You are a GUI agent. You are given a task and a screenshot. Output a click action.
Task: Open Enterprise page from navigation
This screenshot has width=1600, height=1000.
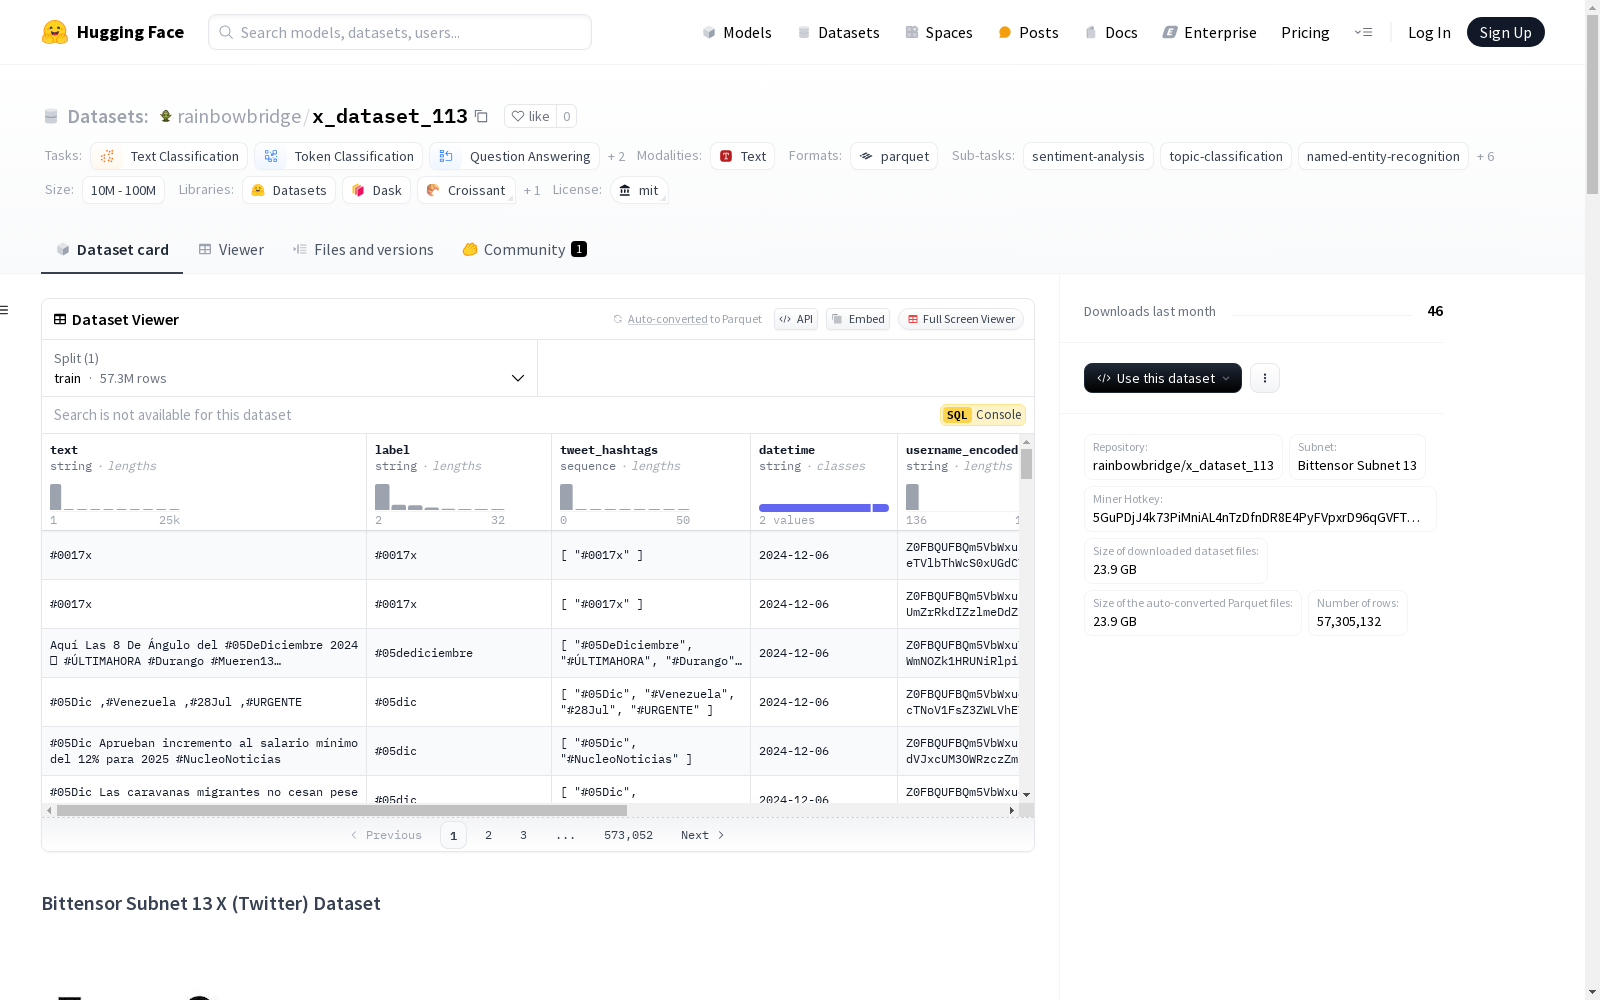(1210, 33)
